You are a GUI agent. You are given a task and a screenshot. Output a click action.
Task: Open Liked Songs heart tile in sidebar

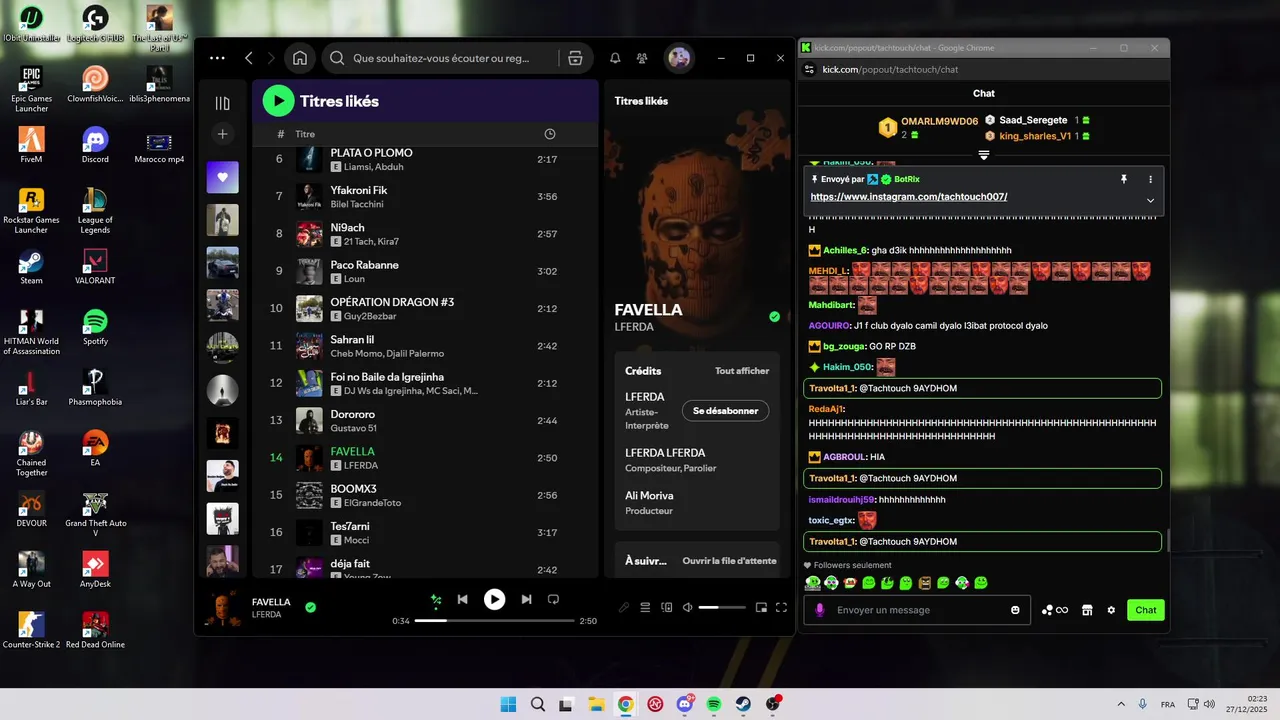[222, 177]
